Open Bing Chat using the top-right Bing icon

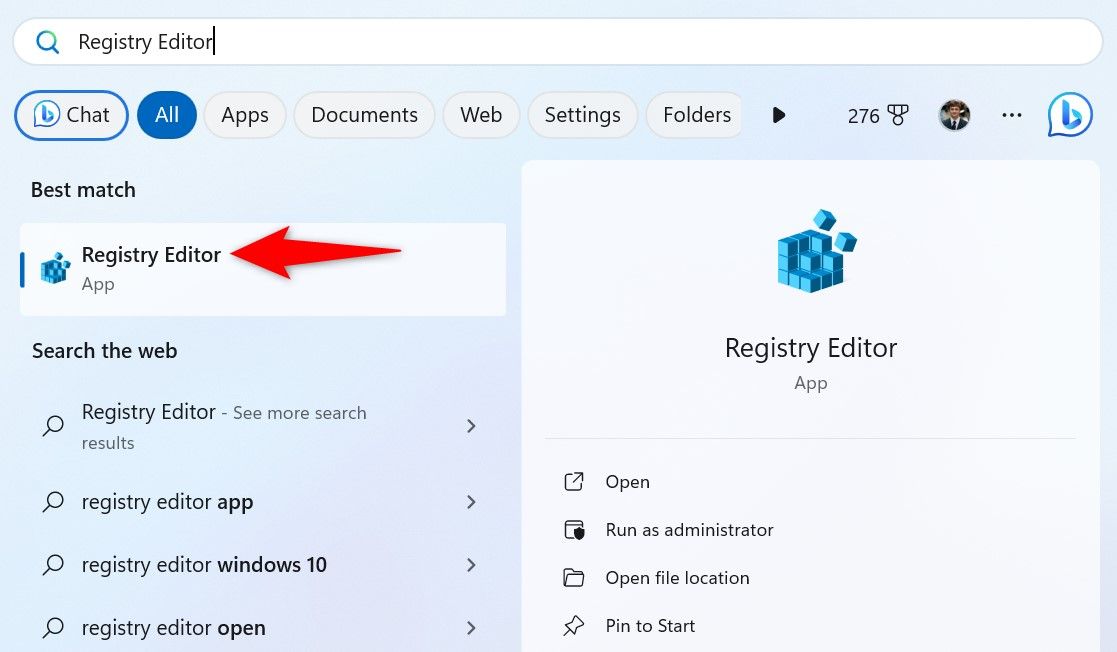[1070, 115]
